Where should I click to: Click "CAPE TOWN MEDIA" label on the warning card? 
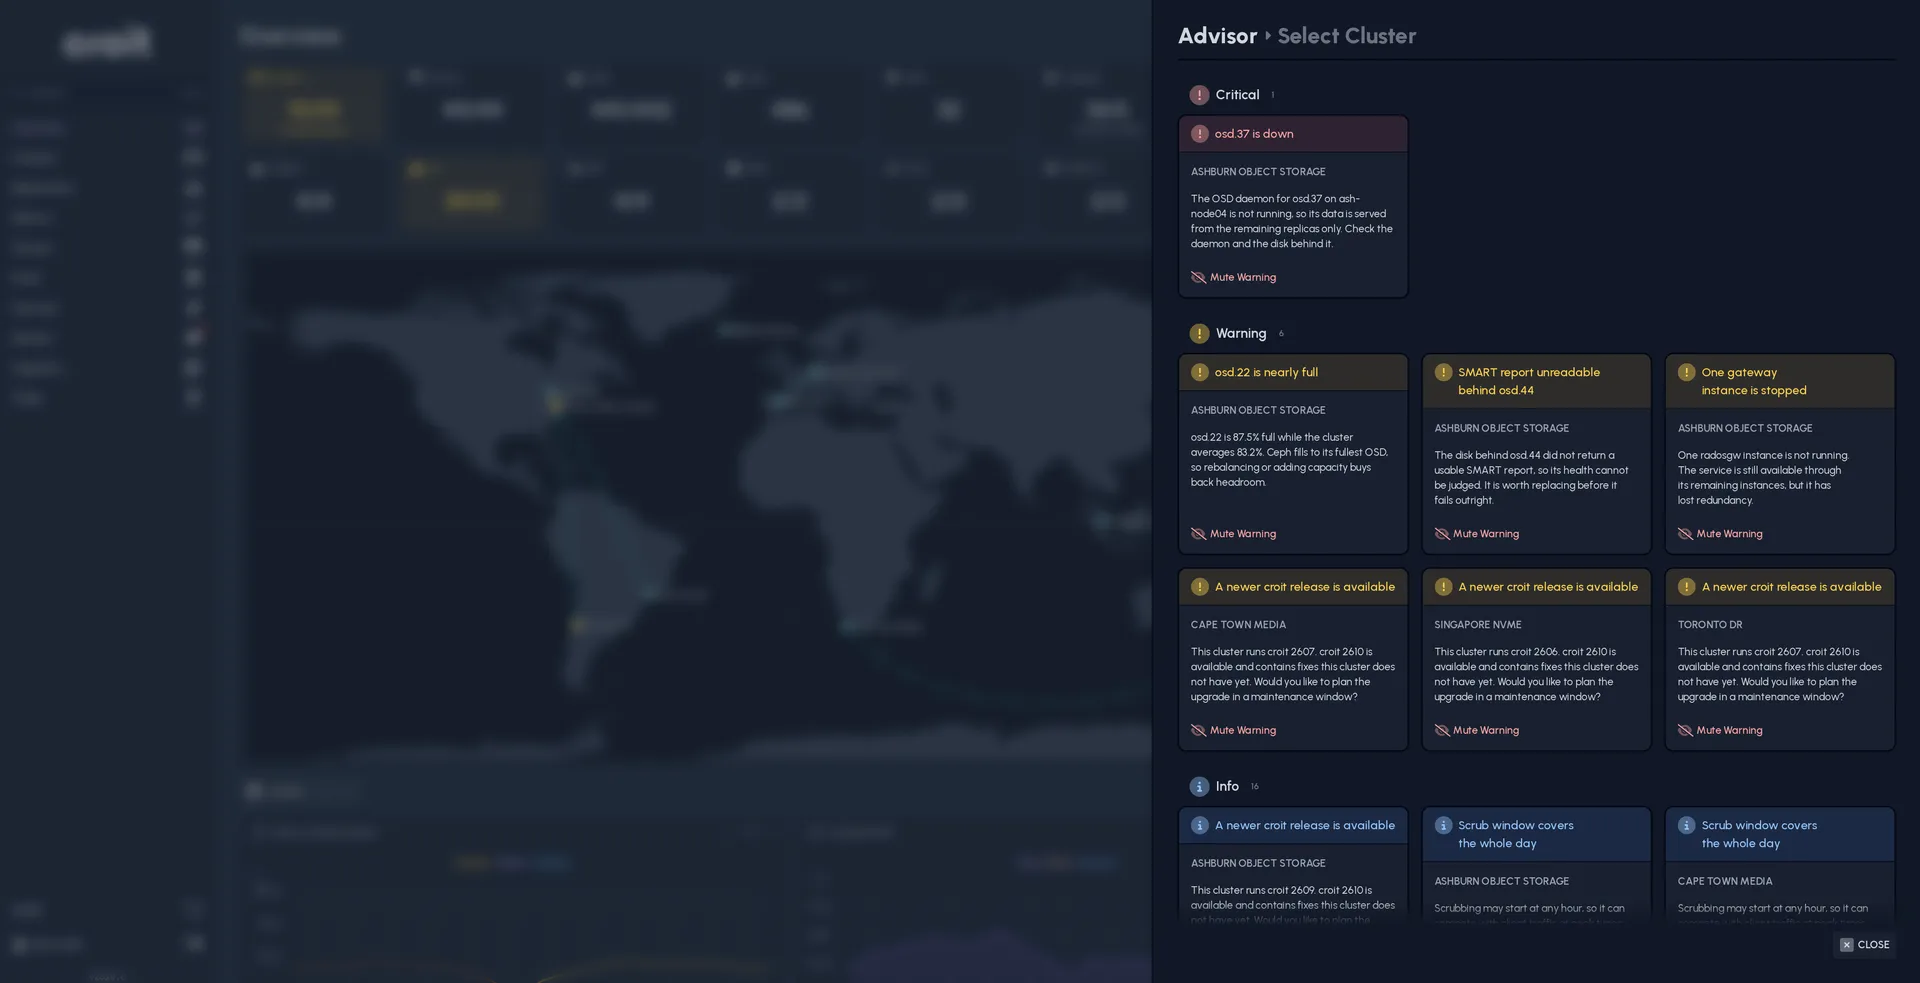1238,625
